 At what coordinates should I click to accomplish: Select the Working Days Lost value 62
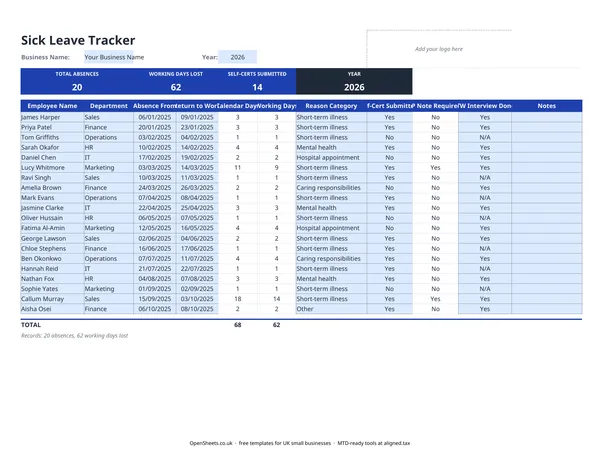[176, 87]
